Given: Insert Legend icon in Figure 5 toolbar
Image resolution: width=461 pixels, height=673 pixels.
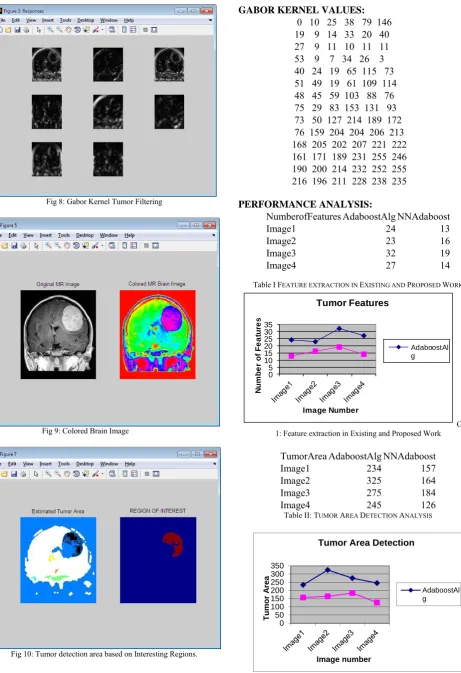Looking at the screenshot, I should tap(133, 246).
